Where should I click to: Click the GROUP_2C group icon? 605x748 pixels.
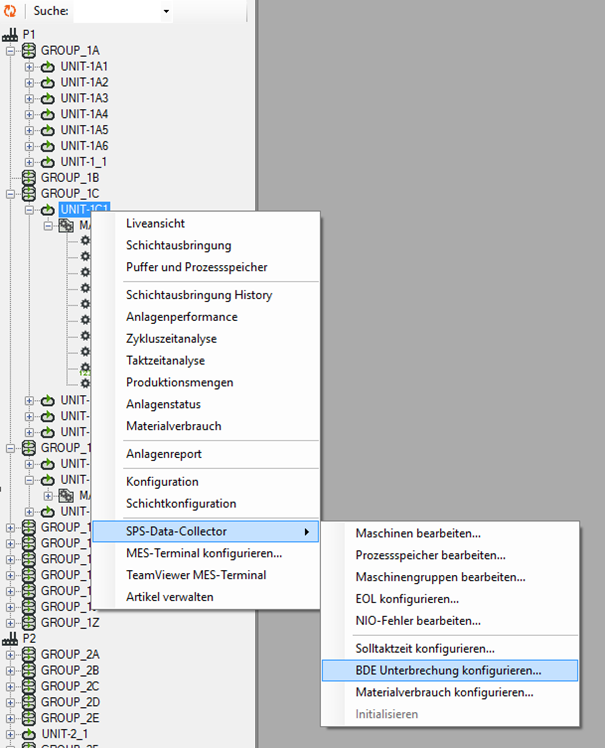[29, 686]
